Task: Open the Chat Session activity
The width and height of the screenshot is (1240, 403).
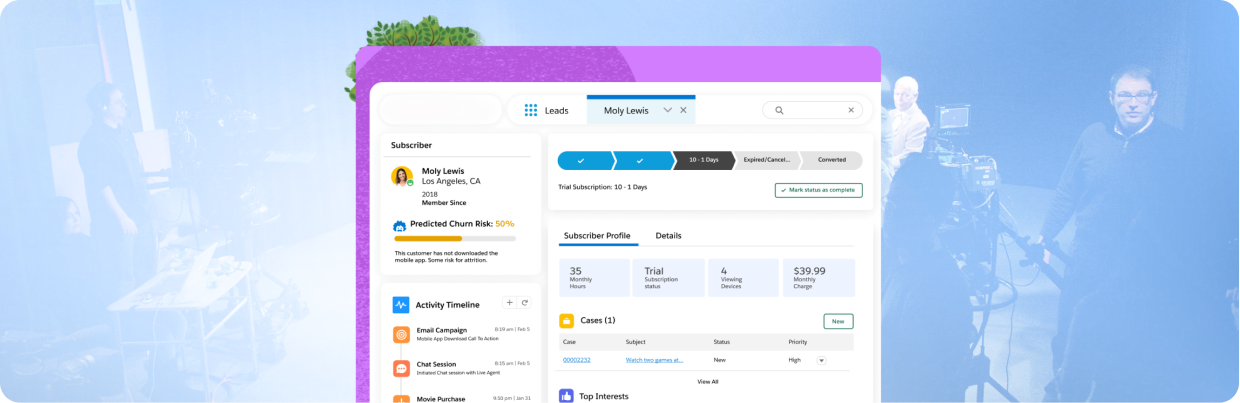Action: coord(436,364)
